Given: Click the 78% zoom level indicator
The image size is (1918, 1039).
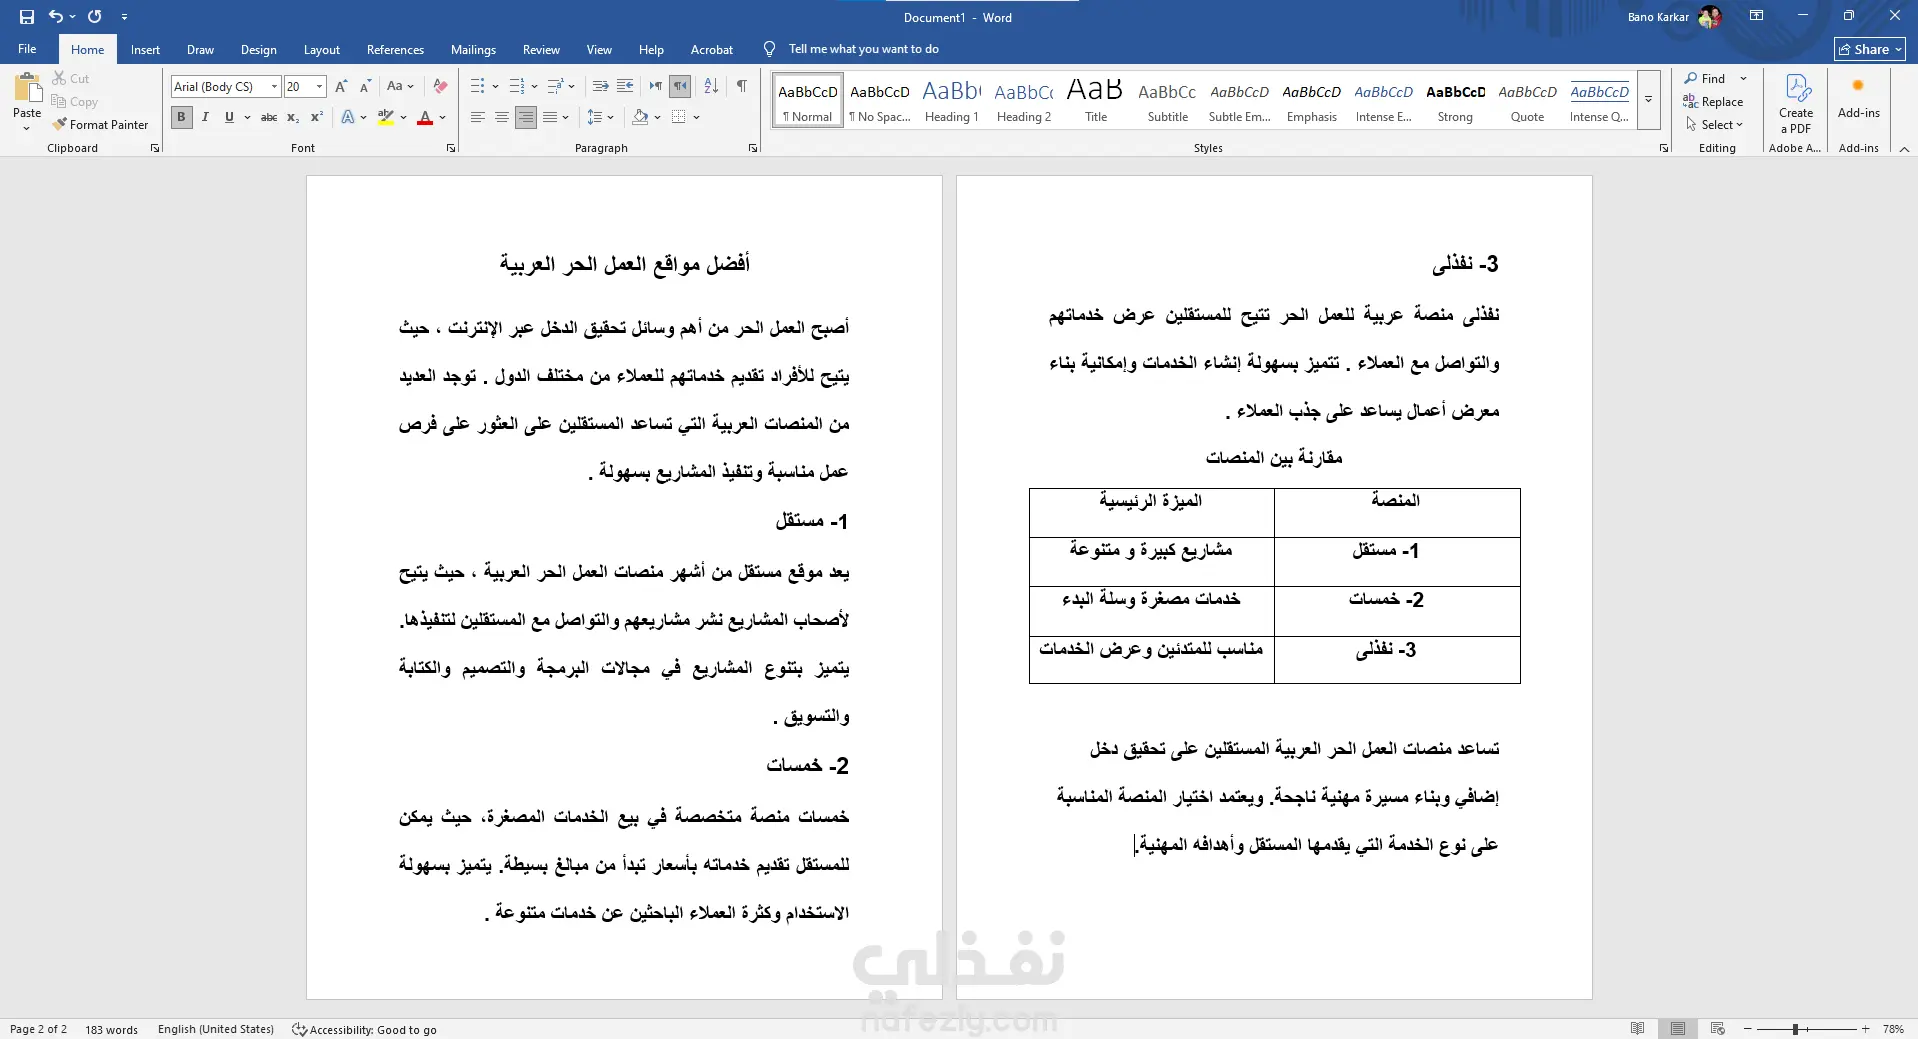Looking at the screenshot, I should point(1892,1029).
